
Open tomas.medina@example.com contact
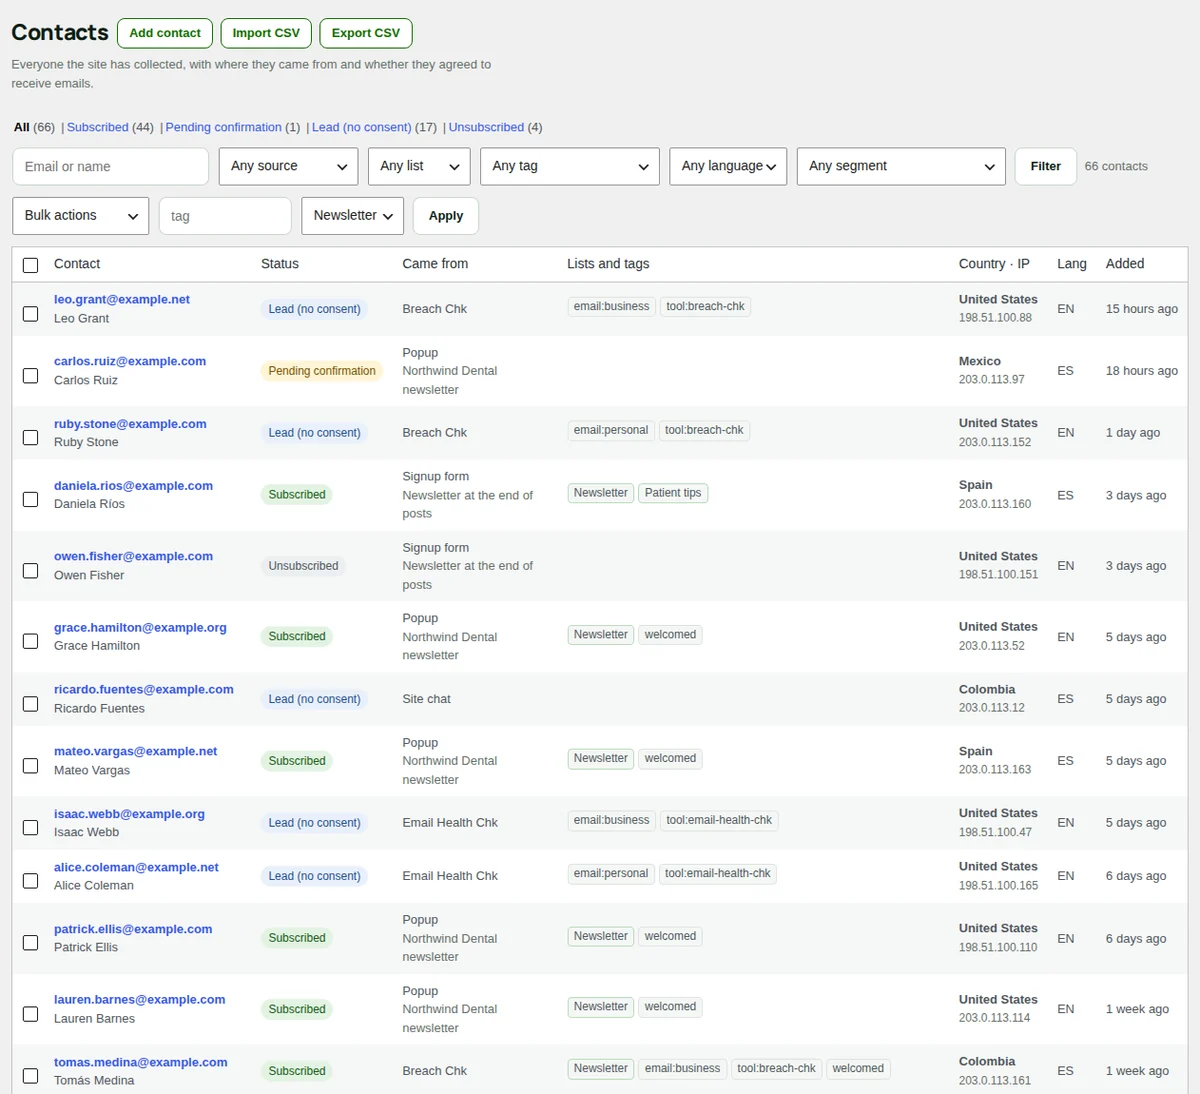pyautogui.click(x=141, y=1062)
